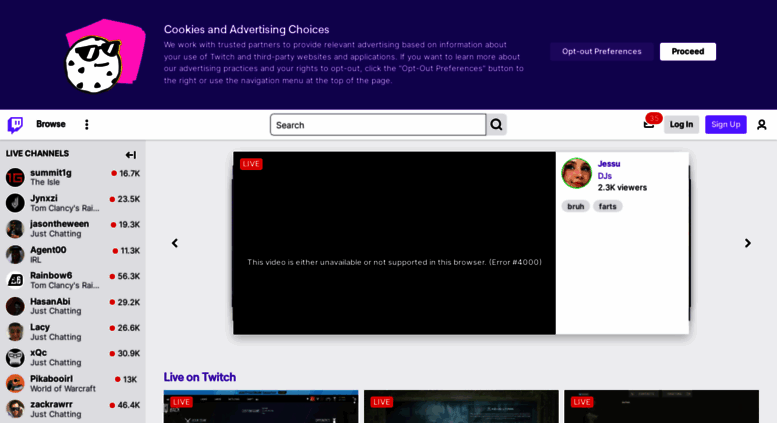Open the user profile icon menu

[x=762, y=125]
